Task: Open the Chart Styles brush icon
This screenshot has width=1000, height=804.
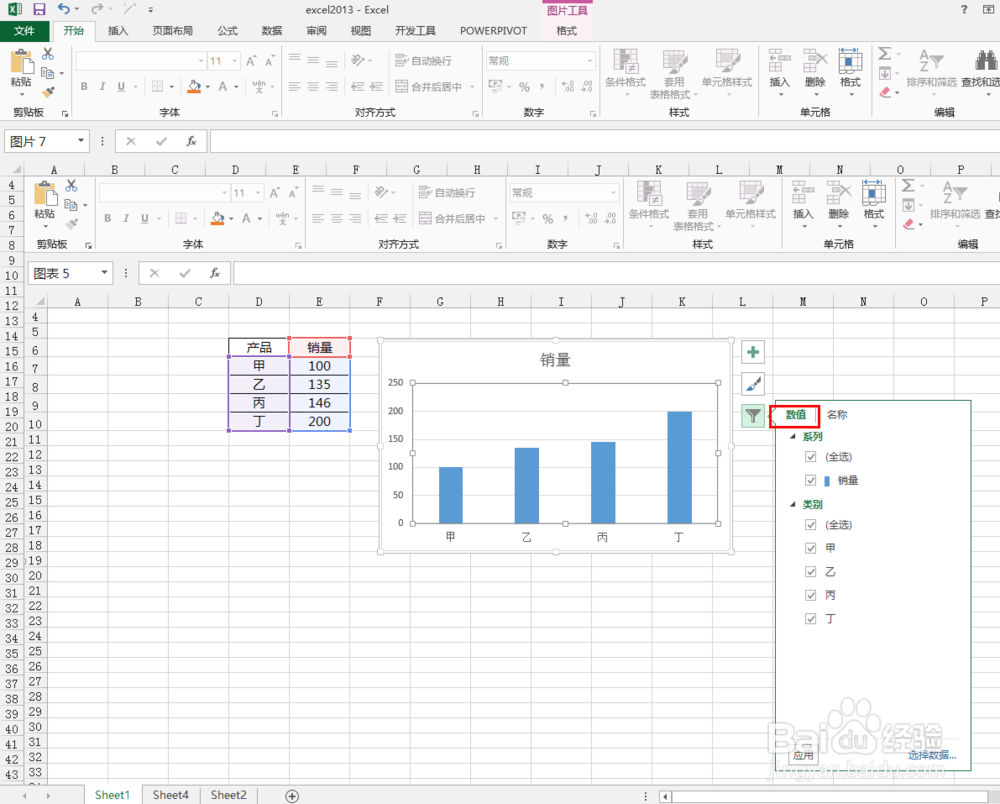Action: pos(752,384)
